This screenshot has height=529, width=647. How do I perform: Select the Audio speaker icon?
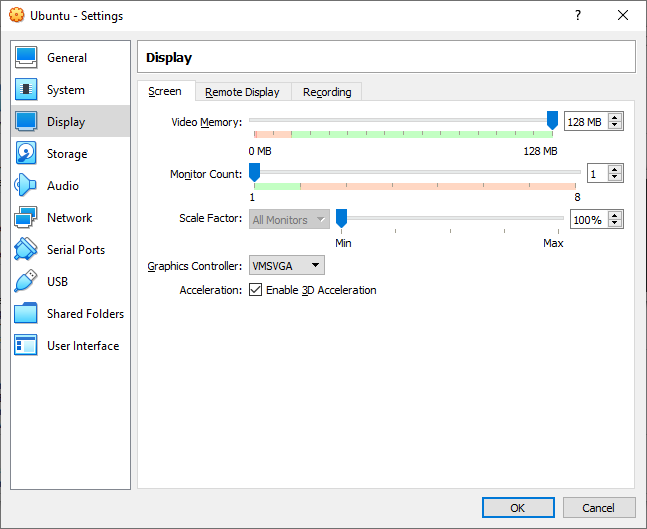click(x=26, y=185)
